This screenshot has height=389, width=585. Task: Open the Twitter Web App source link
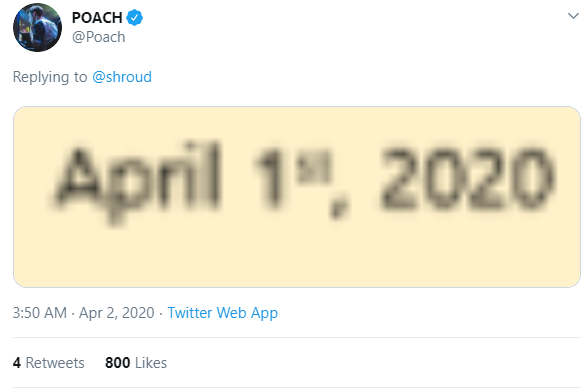coord(223,313)
